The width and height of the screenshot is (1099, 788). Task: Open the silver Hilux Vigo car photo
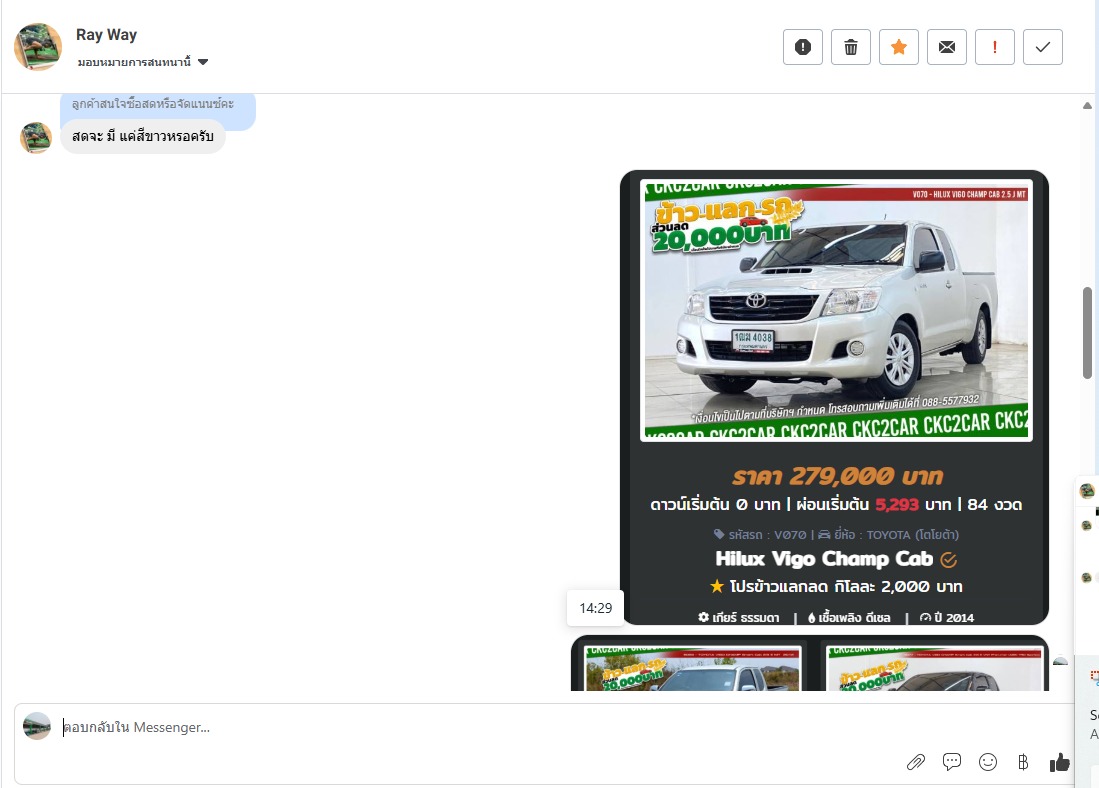click(836, 310)
